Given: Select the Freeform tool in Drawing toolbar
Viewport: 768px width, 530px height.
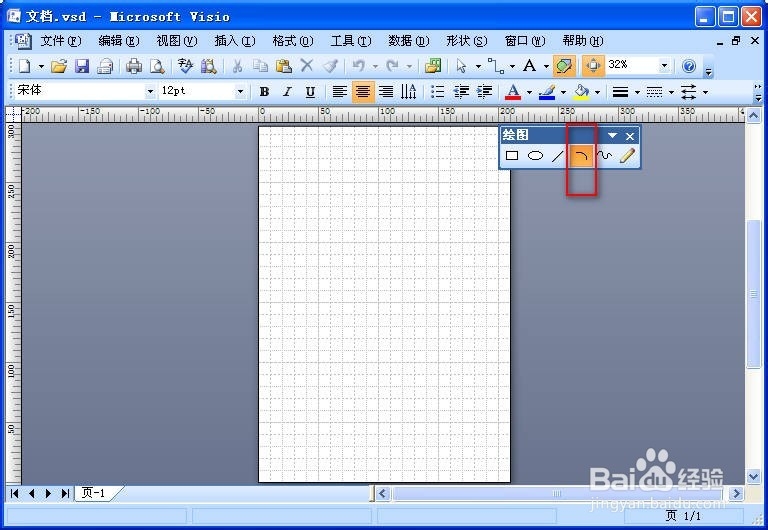Looking at the screenshot, I should [x=604, y=156].
